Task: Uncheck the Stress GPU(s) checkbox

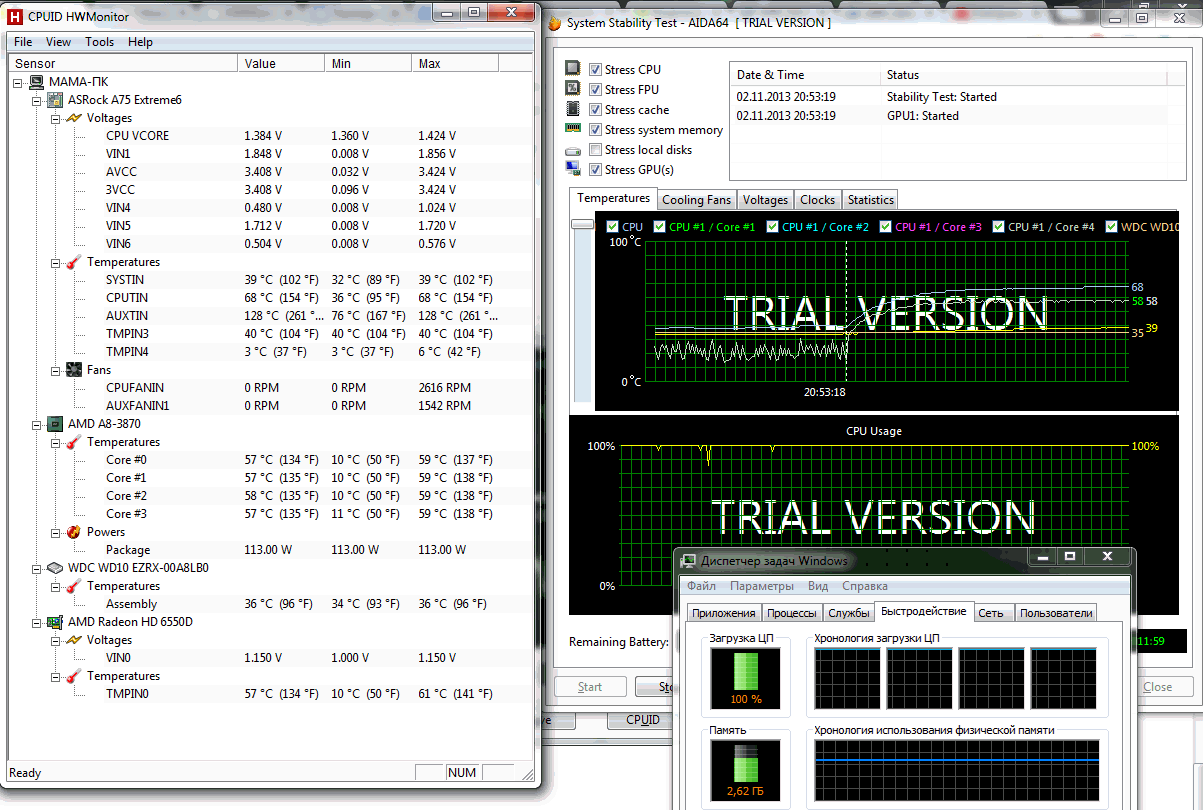Action: point(595,170)
